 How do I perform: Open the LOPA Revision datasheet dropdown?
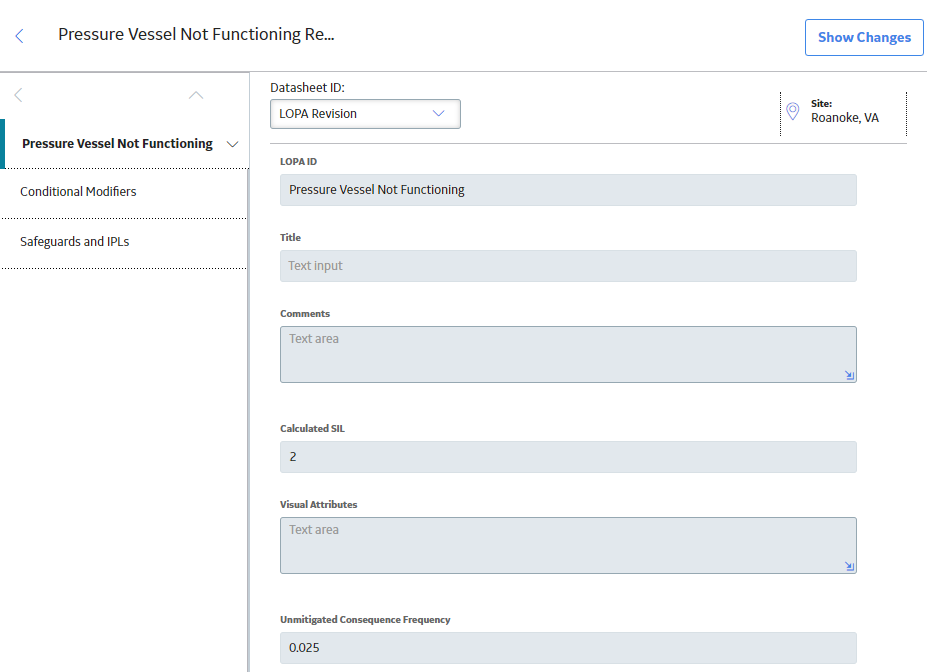pyautogui.click(x=365, y=114)
